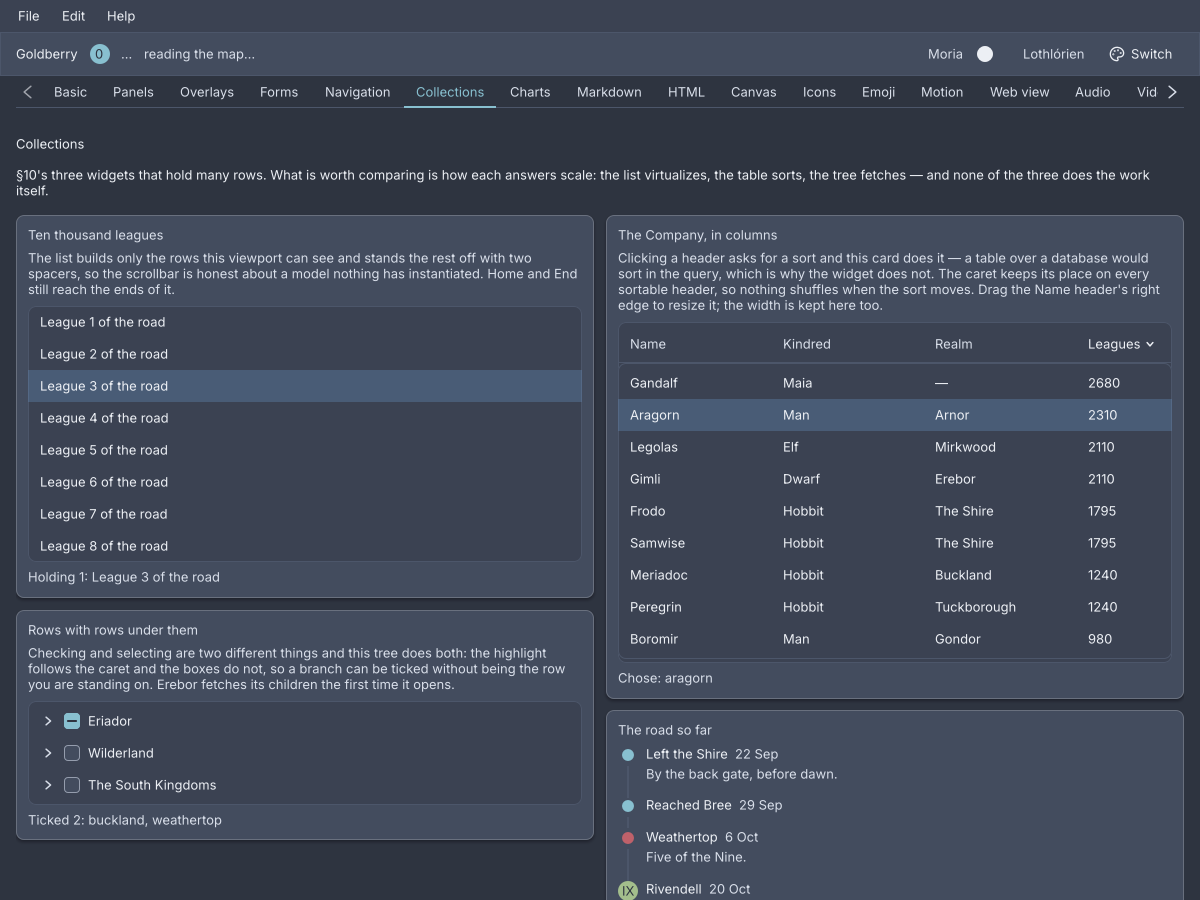Tick The South Kingdoms checkbox
Screen dimensions: 1200x900
click(72, 785)
